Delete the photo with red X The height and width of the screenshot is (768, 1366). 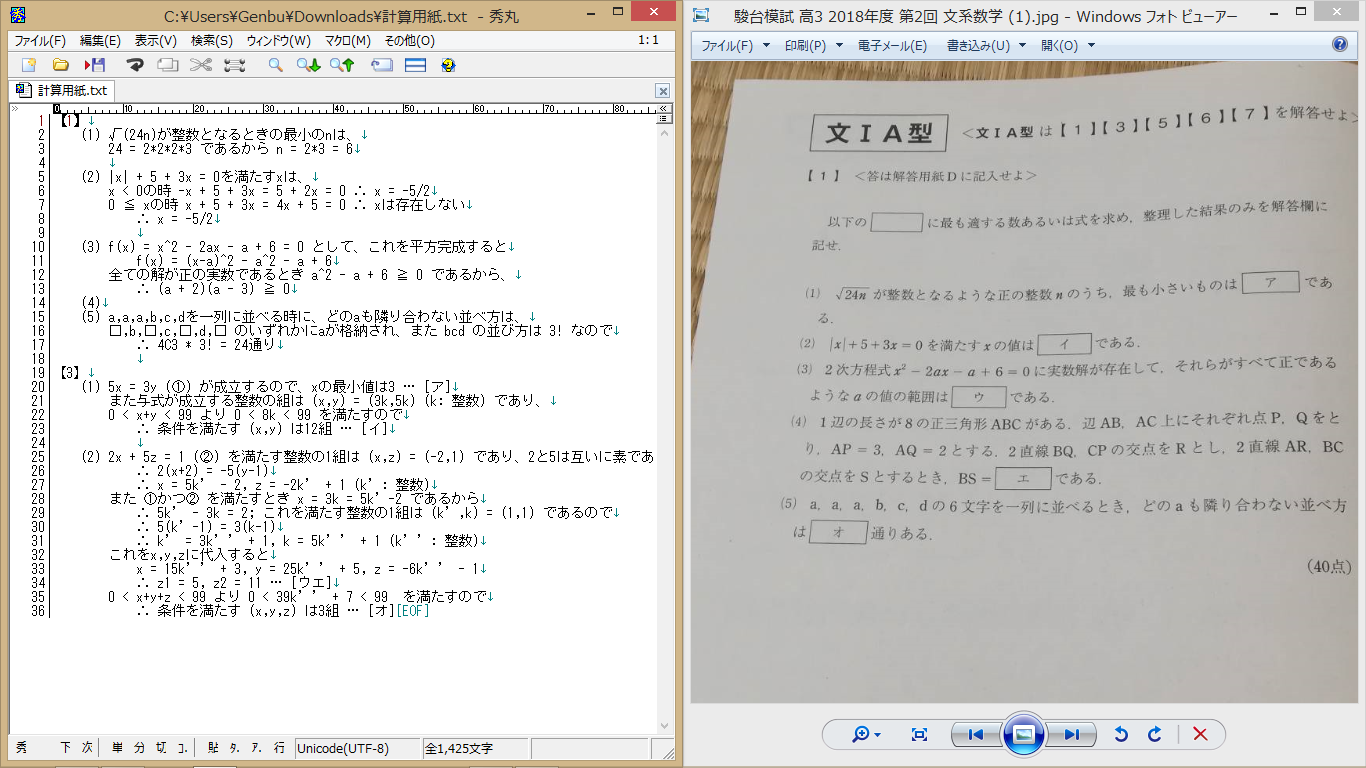pos(1200,735)
